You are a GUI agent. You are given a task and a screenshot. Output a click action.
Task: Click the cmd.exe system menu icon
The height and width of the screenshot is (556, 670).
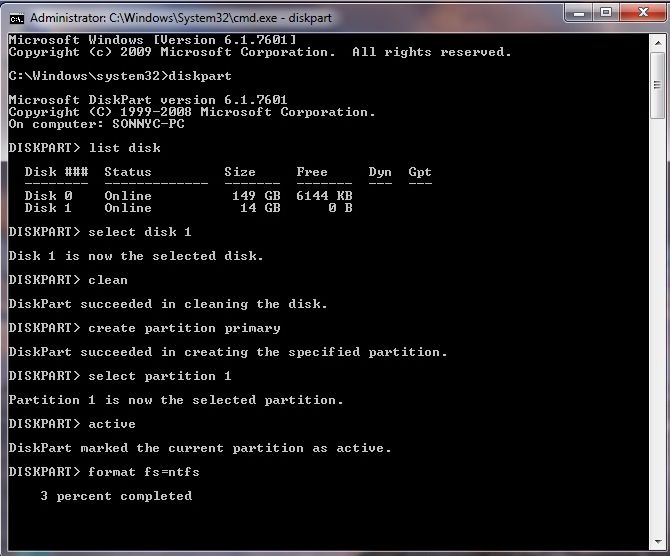[17, 19]
